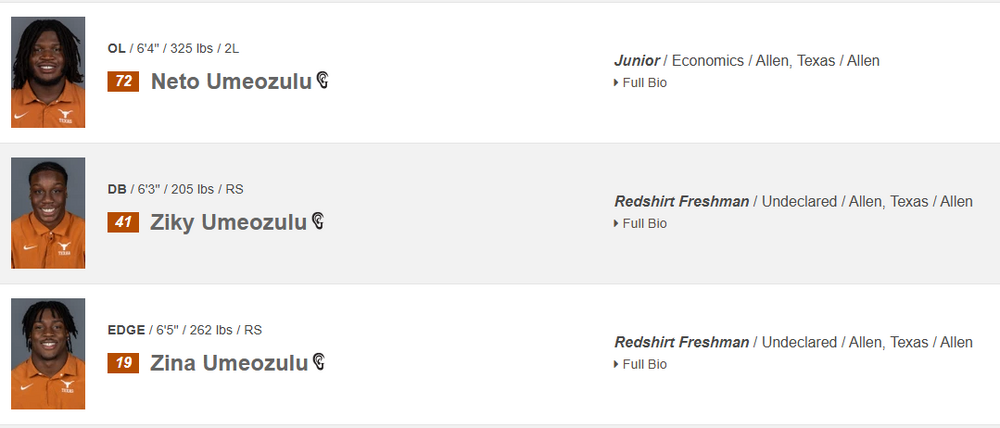The image size is (1000, 428).
Task: Click the OL position label
Action: [x=117, y=48]
